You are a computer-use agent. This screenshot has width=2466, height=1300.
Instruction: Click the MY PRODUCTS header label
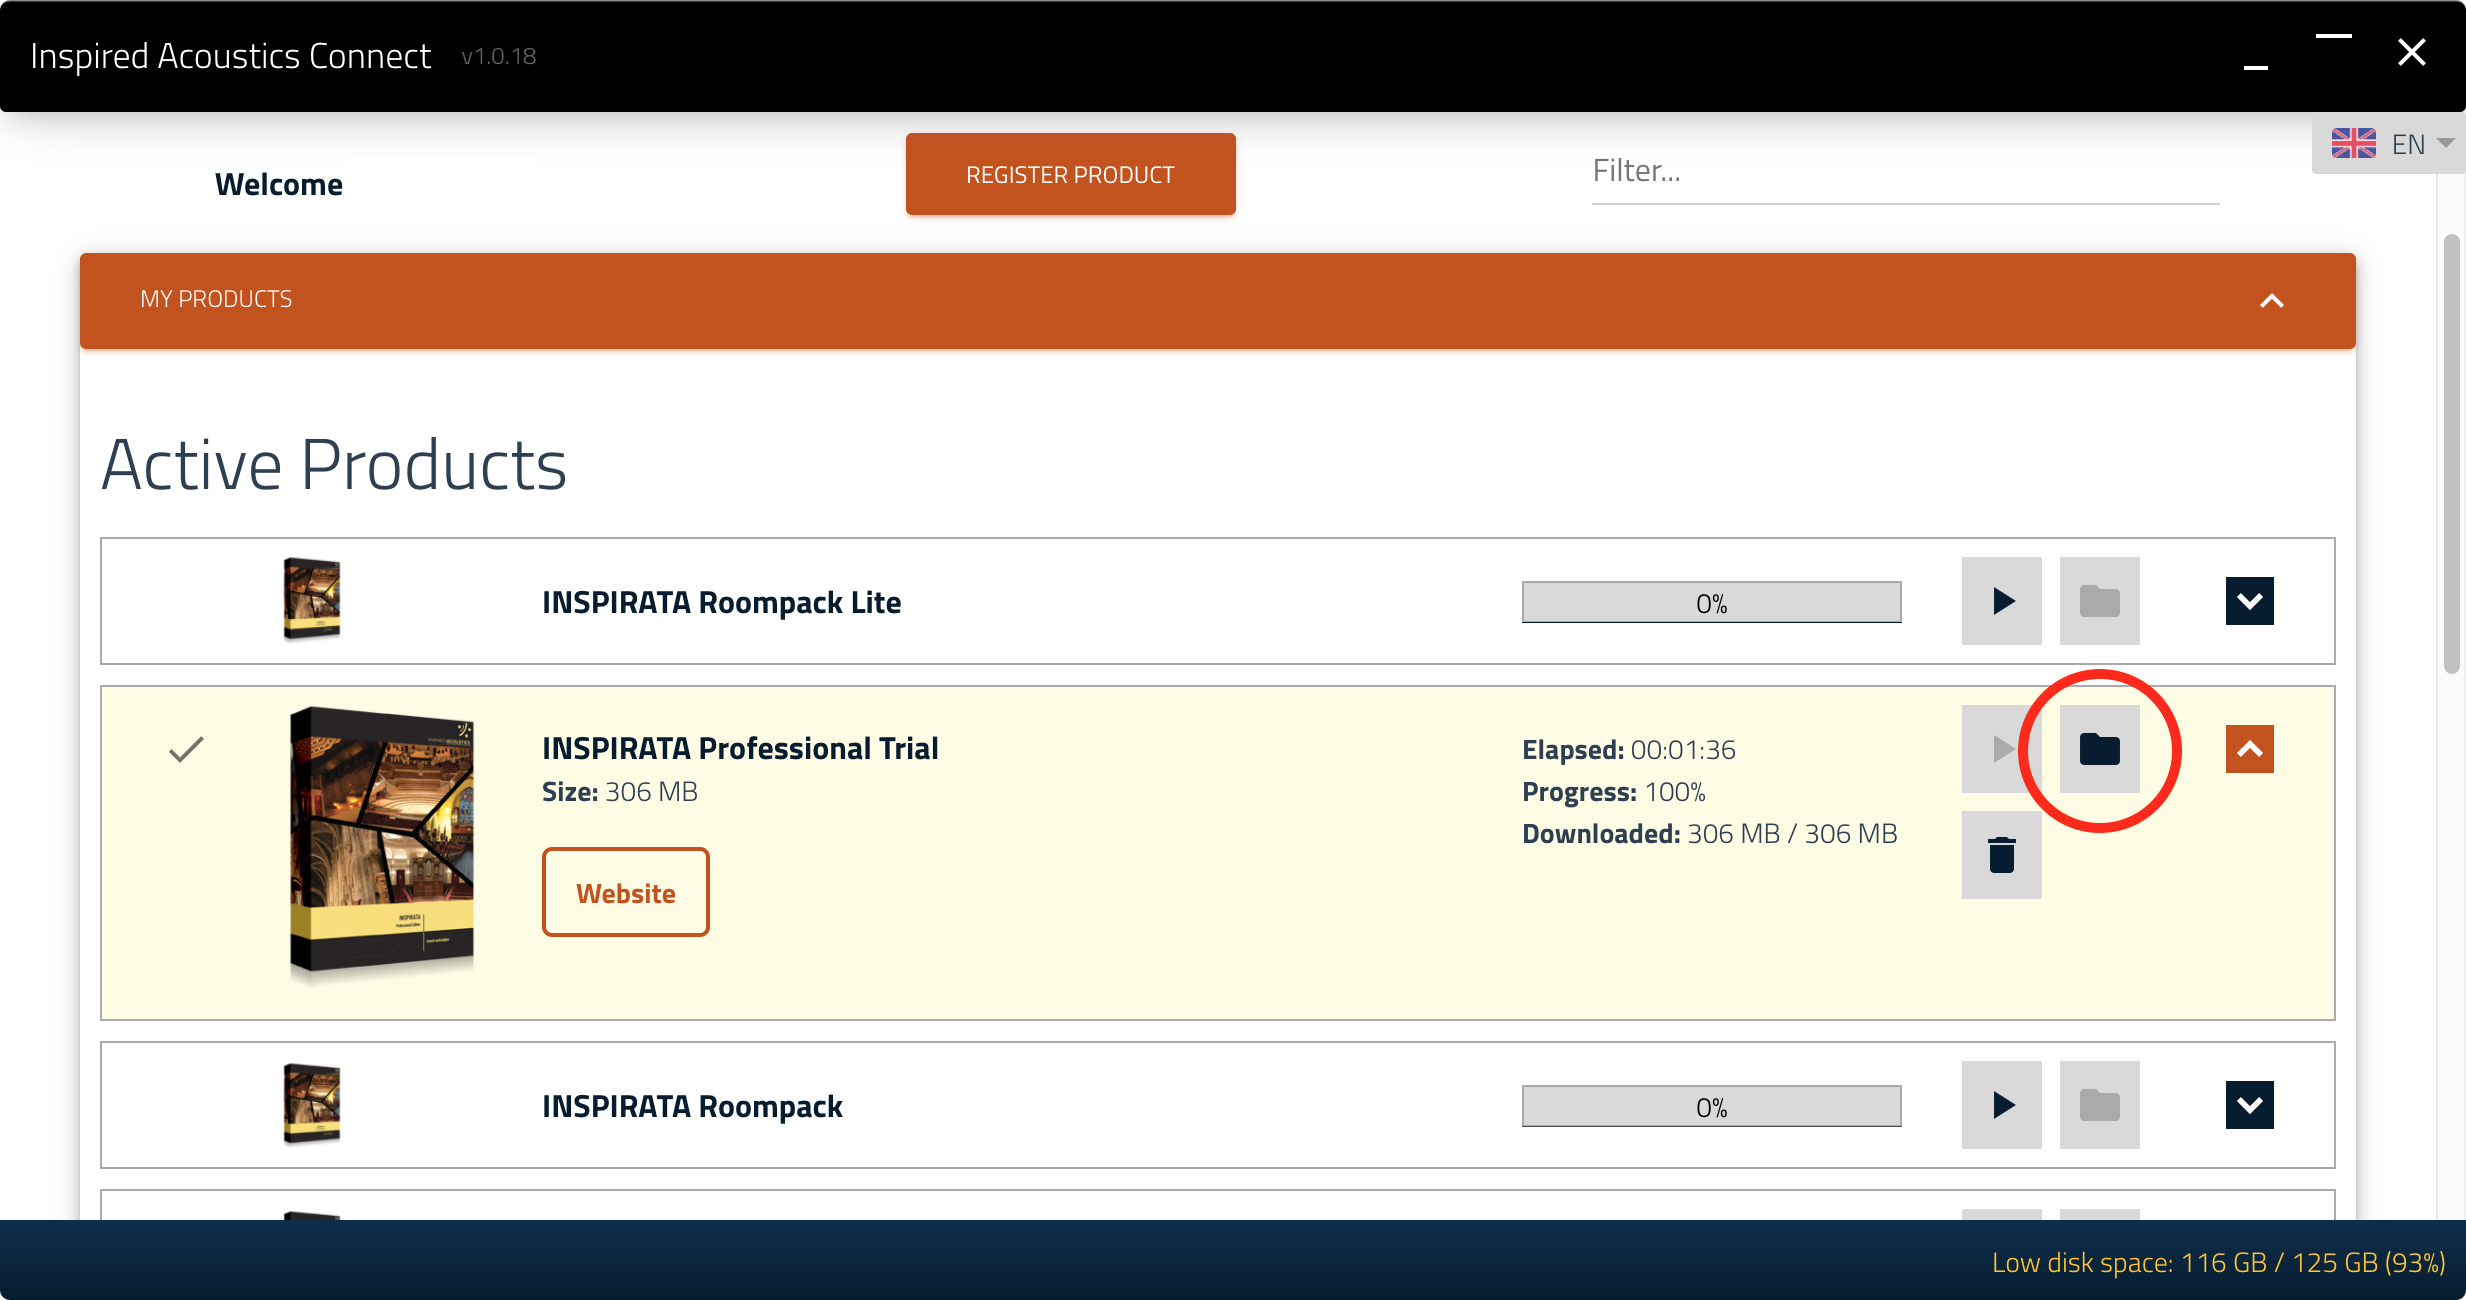pyautogui.click(x=216, y=299)
